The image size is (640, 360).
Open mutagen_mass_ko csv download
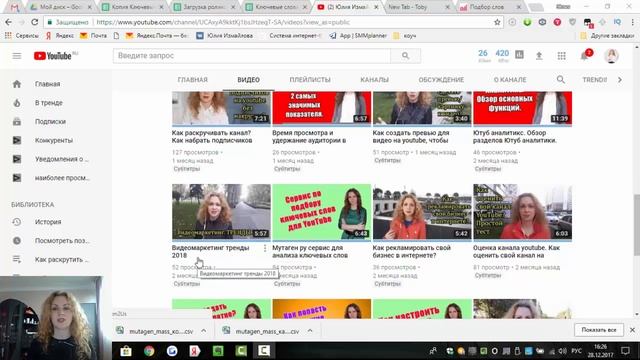[x=161, y=331]
